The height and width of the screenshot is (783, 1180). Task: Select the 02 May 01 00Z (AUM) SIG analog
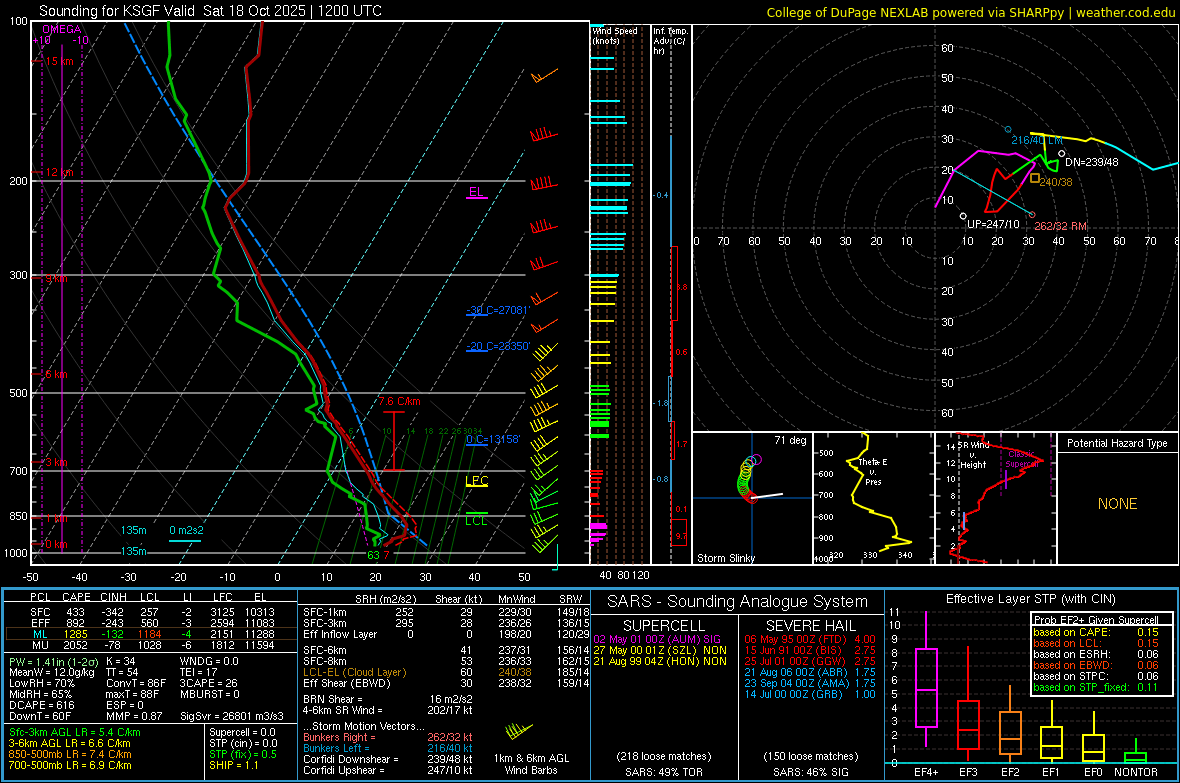(x=657, y=639)
